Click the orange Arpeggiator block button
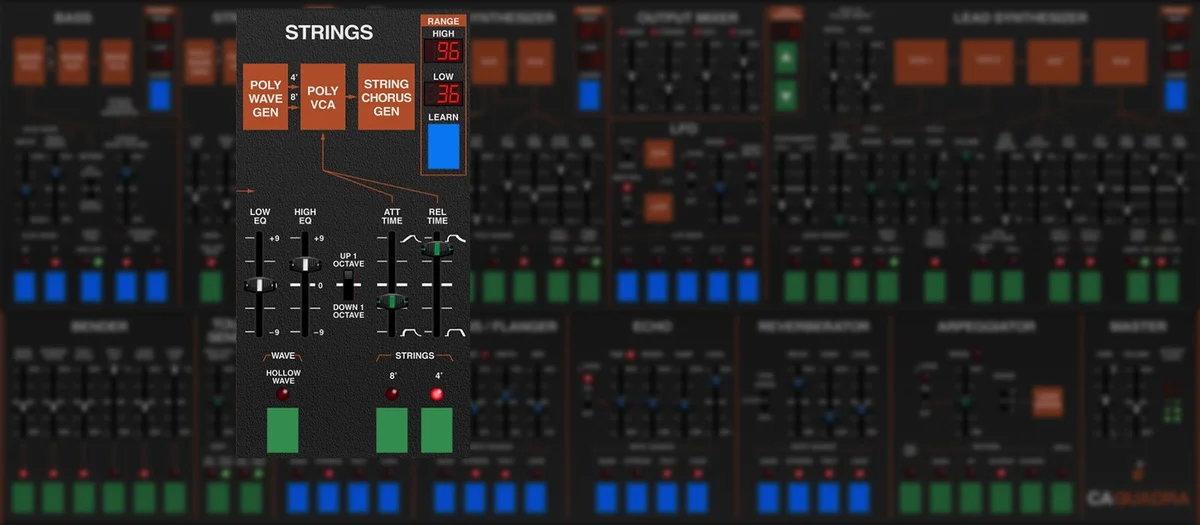This screenshot has width=1200, height=525. coord(1047,401)
